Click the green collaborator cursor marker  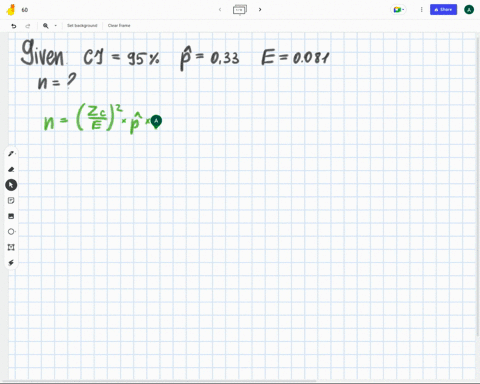point(156,122)
